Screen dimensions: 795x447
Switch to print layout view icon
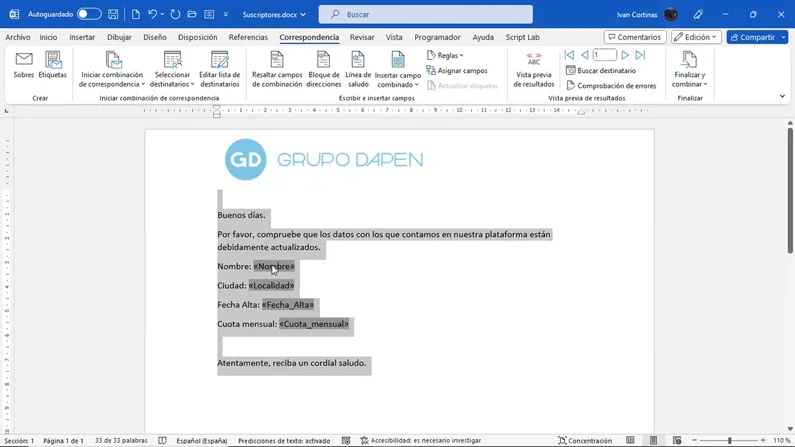pos(653,440)
